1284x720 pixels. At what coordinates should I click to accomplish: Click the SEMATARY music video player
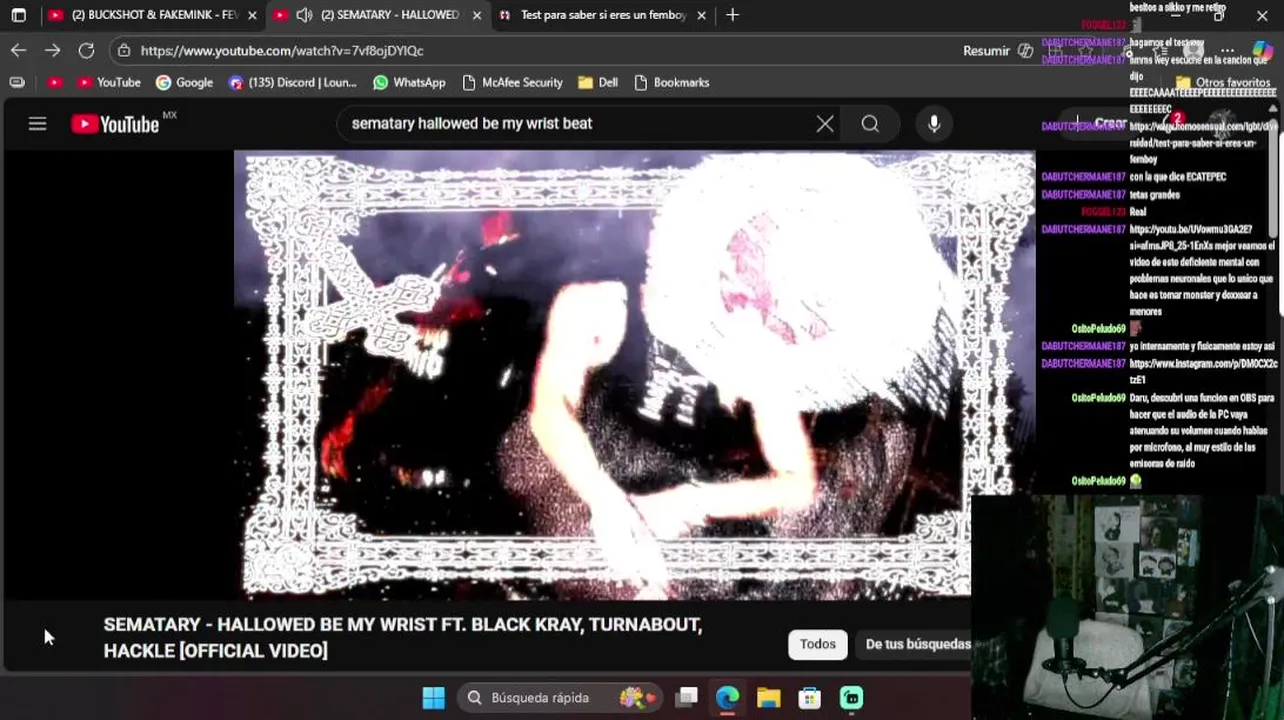point(634,375)
